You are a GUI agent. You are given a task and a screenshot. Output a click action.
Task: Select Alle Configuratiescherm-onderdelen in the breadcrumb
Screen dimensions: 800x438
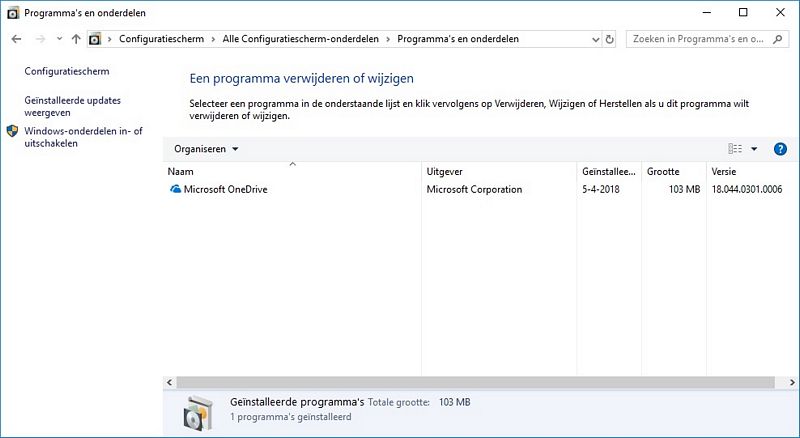click(301, 39)
